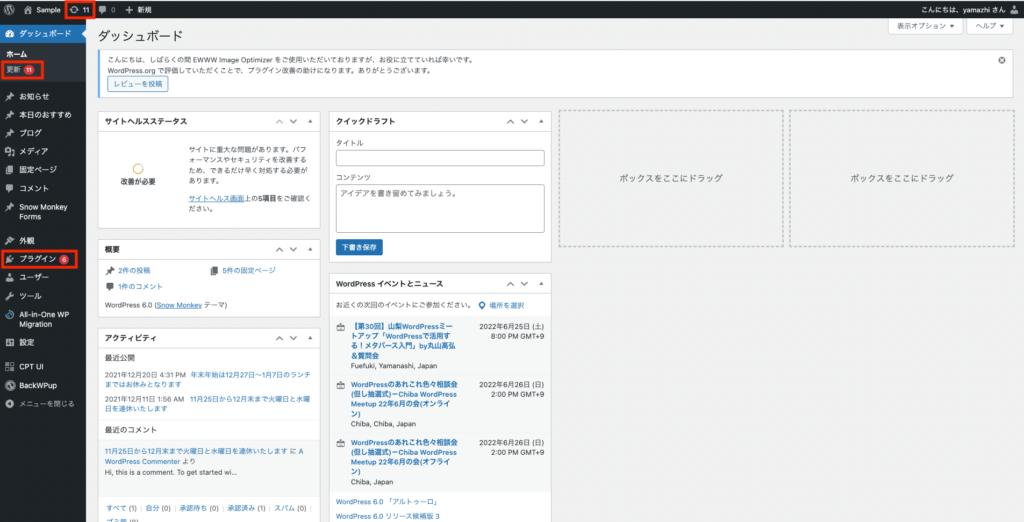The height and width of the screenshot is (522, 1024).
Task: Dismiss the EWWW Image Optimizer notice
Action: (1001, 60)
